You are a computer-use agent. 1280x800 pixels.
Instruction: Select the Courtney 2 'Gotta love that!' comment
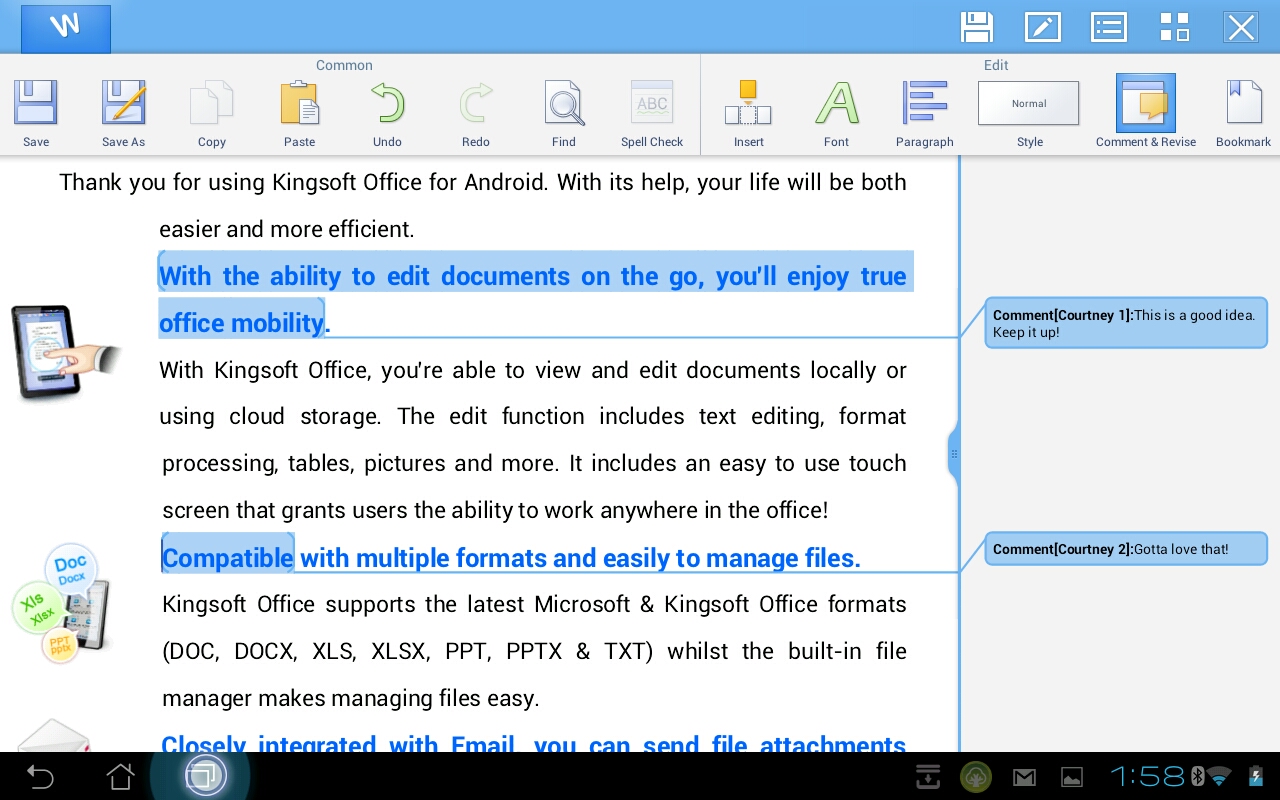1125,549
